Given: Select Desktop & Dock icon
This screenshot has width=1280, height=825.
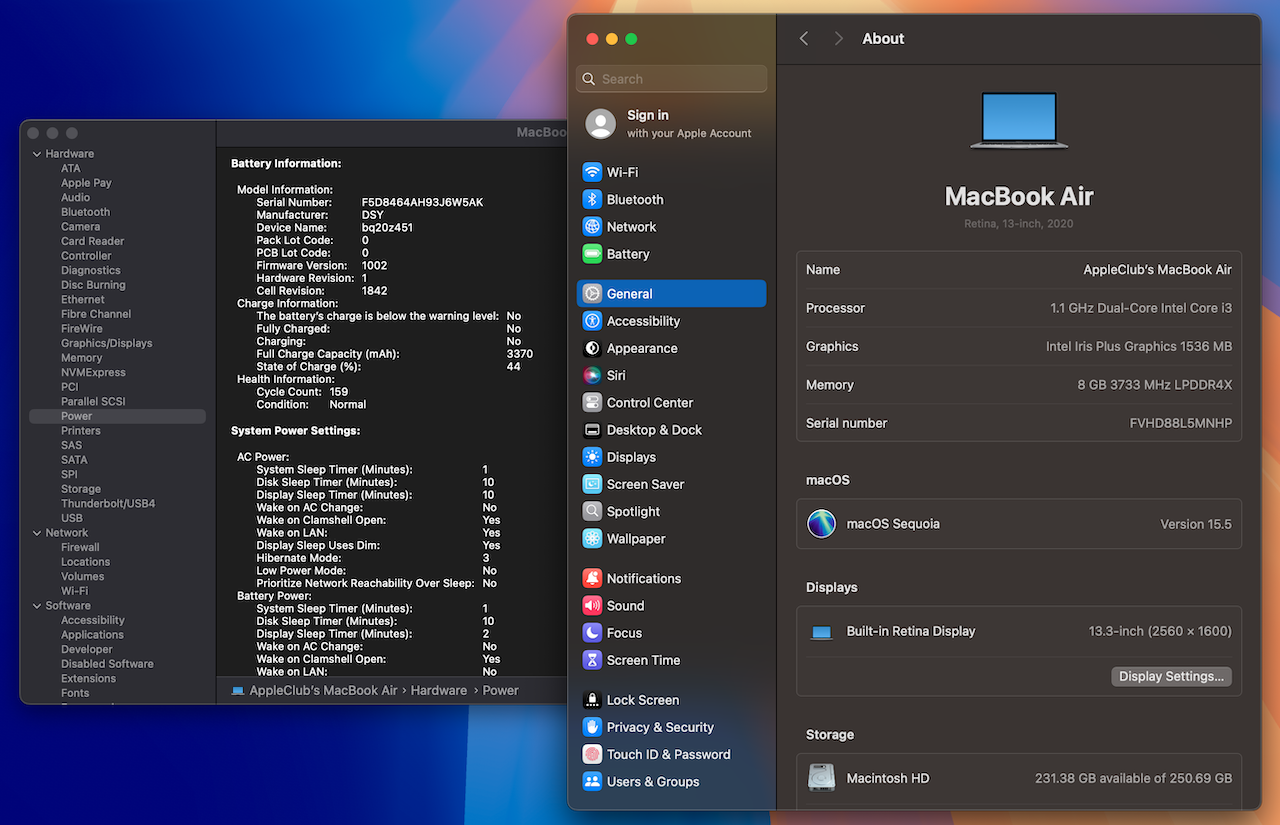Looking at the screenshot, I should coord(592,430).
